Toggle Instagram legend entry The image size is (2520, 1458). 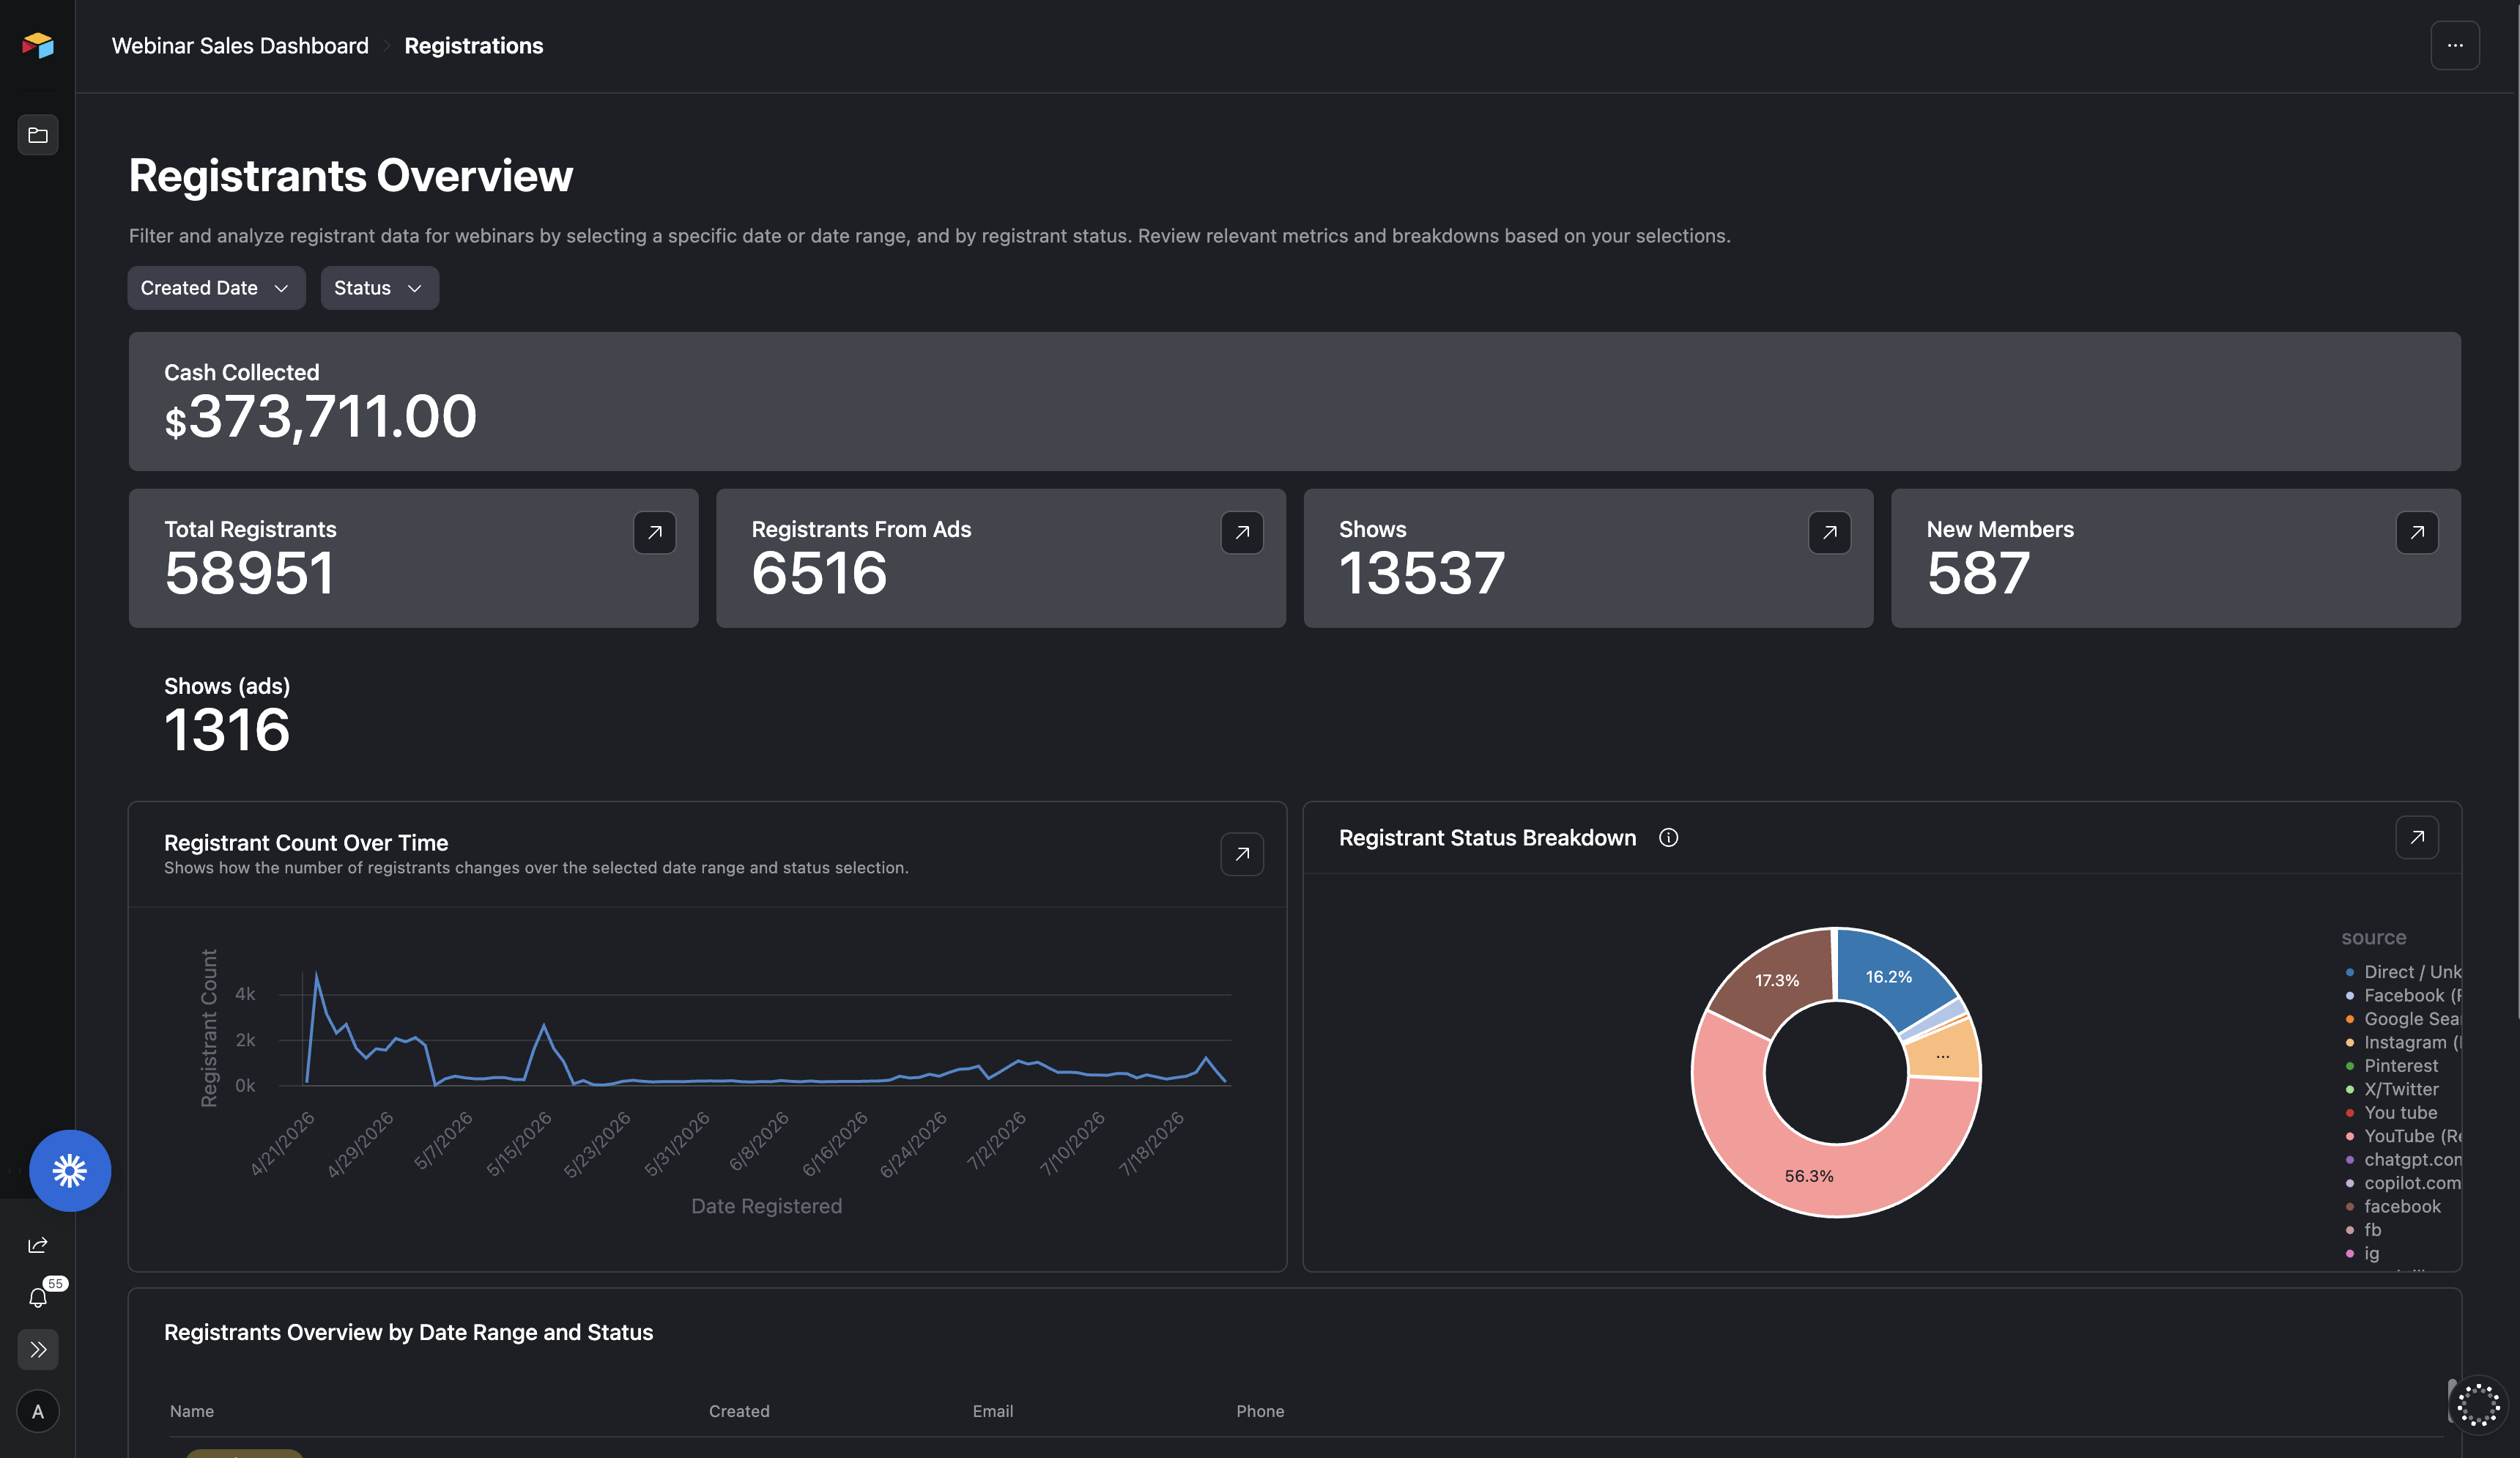(x=2404, y=1042)
